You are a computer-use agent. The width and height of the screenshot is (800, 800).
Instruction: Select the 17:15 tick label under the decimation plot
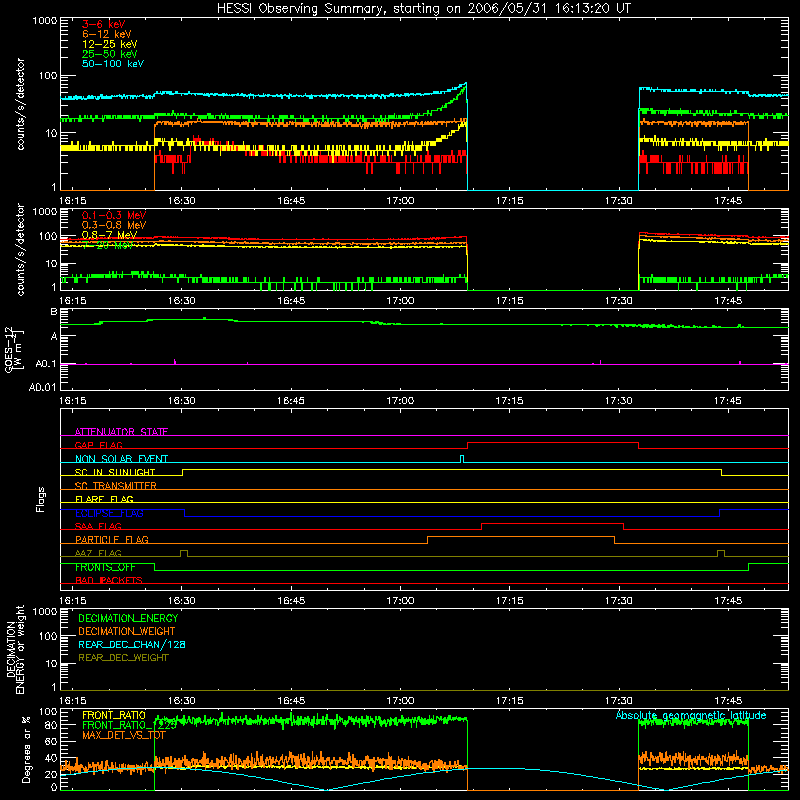click(509, 701)
